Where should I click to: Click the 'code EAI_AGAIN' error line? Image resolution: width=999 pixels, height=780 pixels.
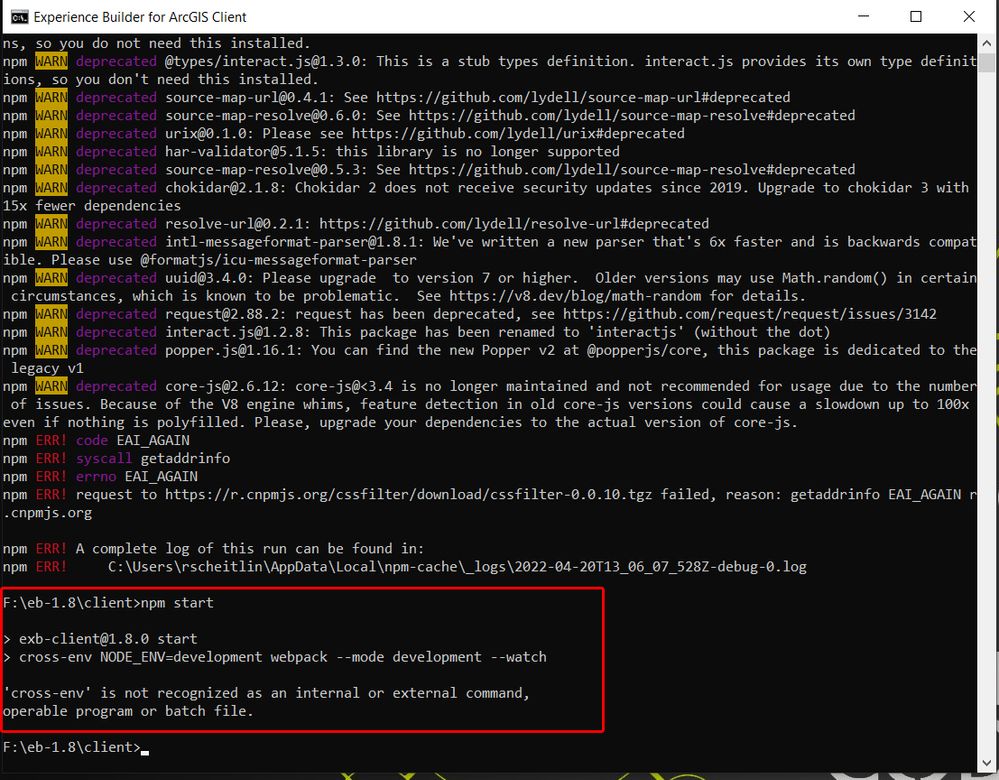(96, 440)
